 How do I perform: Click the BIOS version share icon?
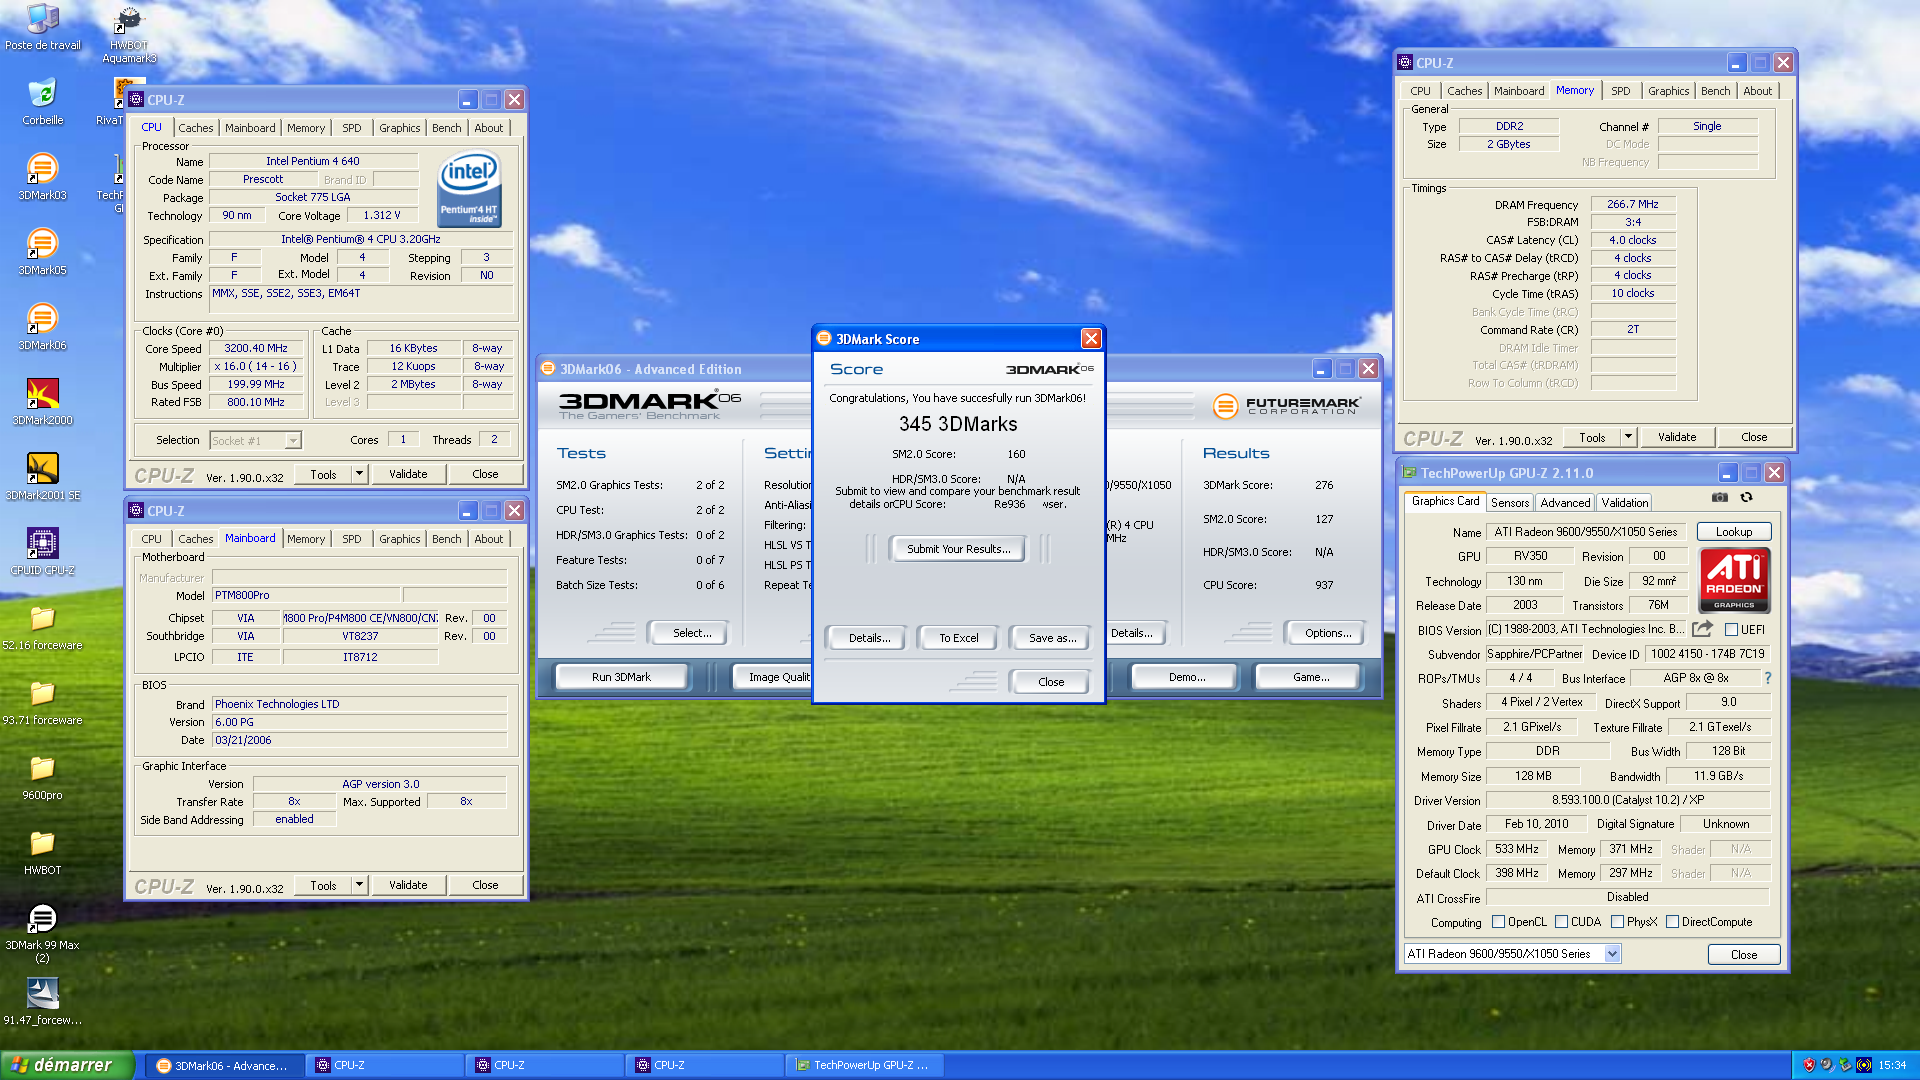(1702, 628)
